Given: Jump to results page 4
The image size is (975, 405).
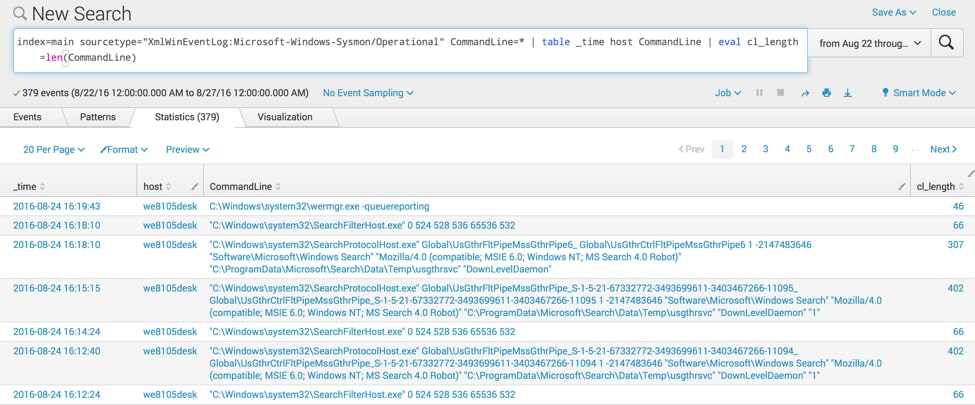Looking at the screenshot, I should pos(787,149).
